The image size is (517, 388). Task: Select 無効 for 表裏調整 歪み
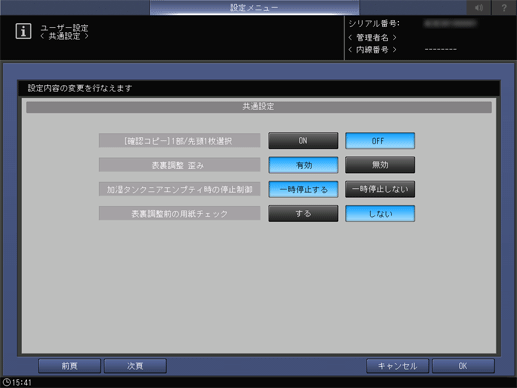(x=380, y=165)
